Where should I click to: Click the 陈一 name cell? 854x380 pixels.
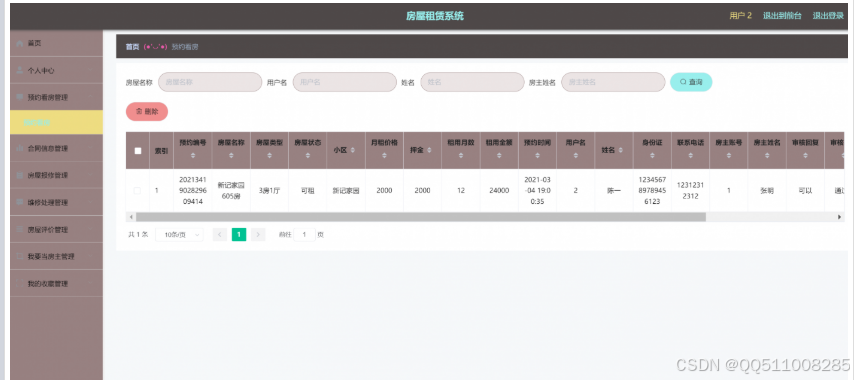click(x=614, y=191)
